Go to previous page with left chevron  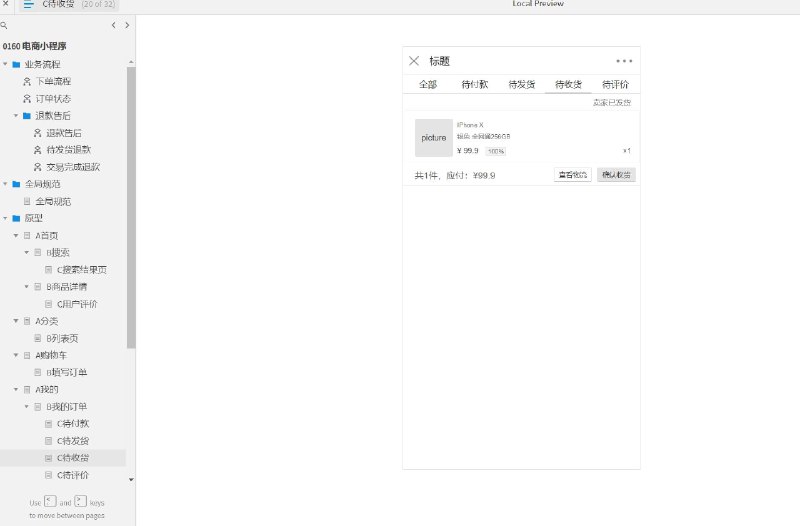(113, 25)
